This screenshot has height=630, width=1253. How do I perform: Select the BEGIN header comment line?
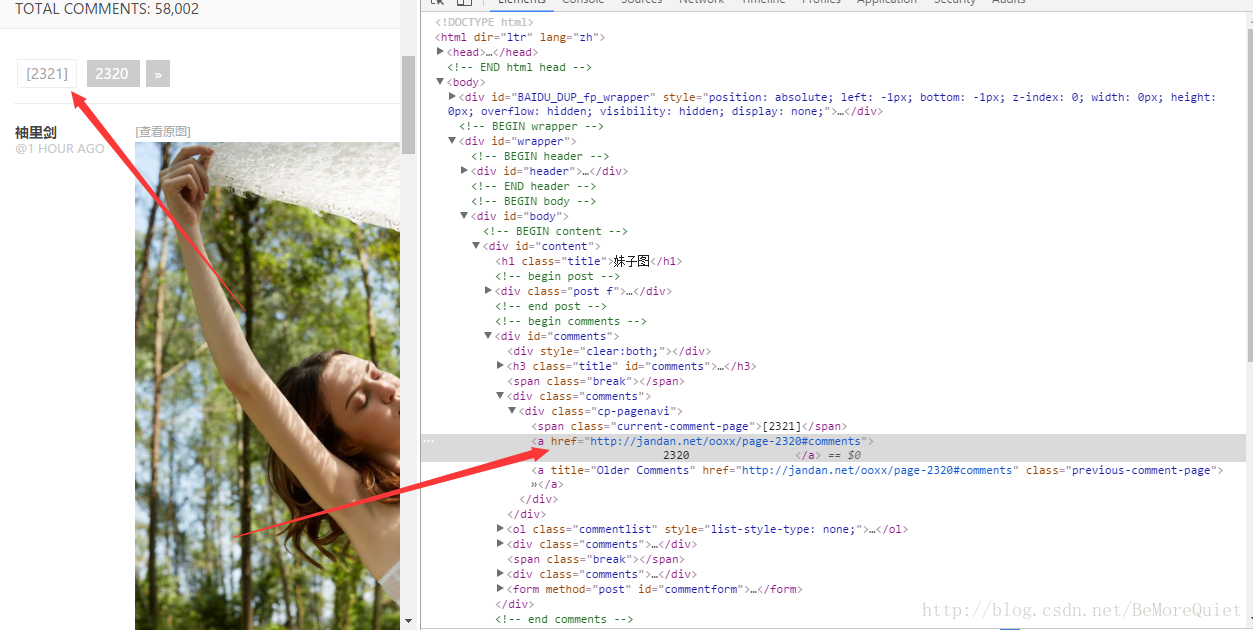pyautogui.click(x=540, y=156)
